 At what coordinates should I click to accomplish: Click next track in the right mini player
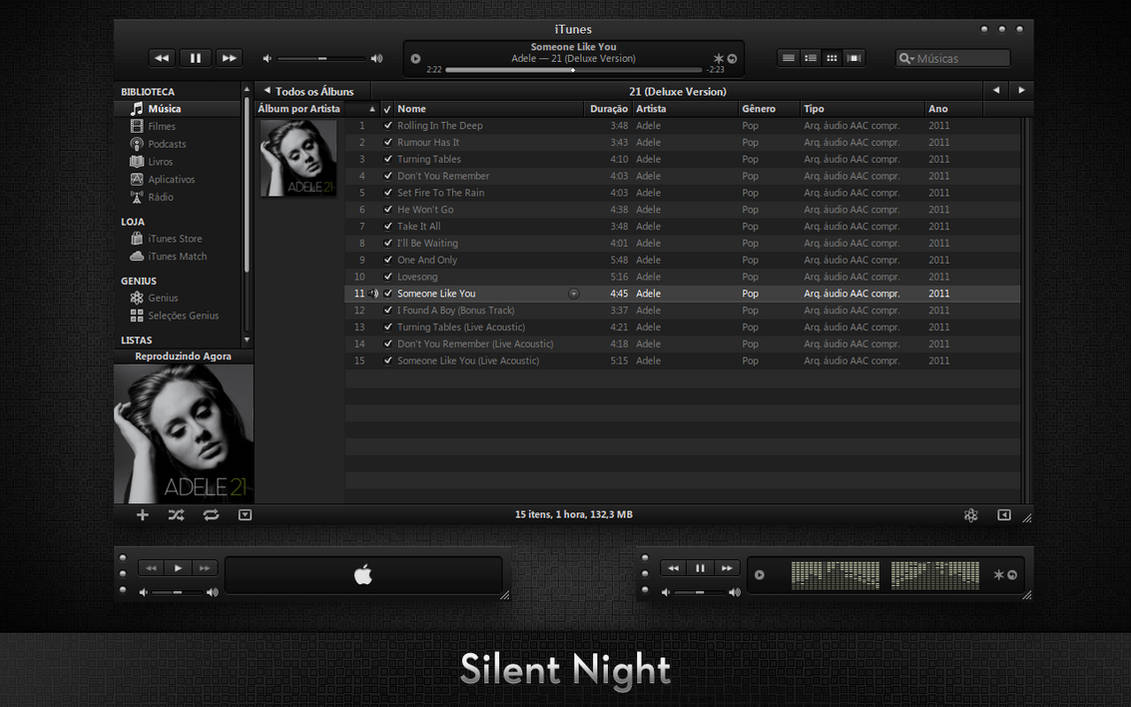[x=726, y=568]
